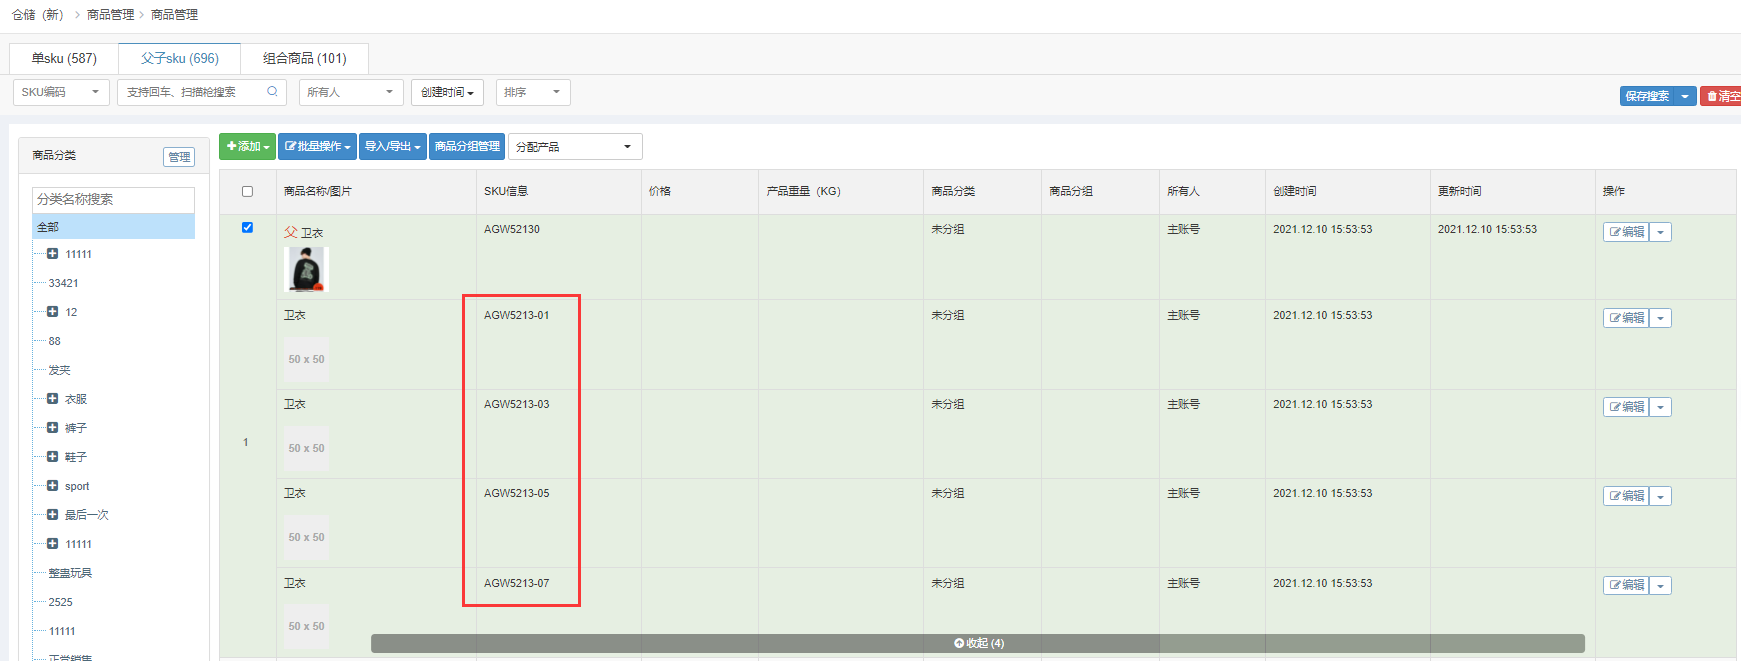This screenshot has width=1741, height=661.
Task: Switch to the 单sku (587) tab
Action: tap(64, 59)
